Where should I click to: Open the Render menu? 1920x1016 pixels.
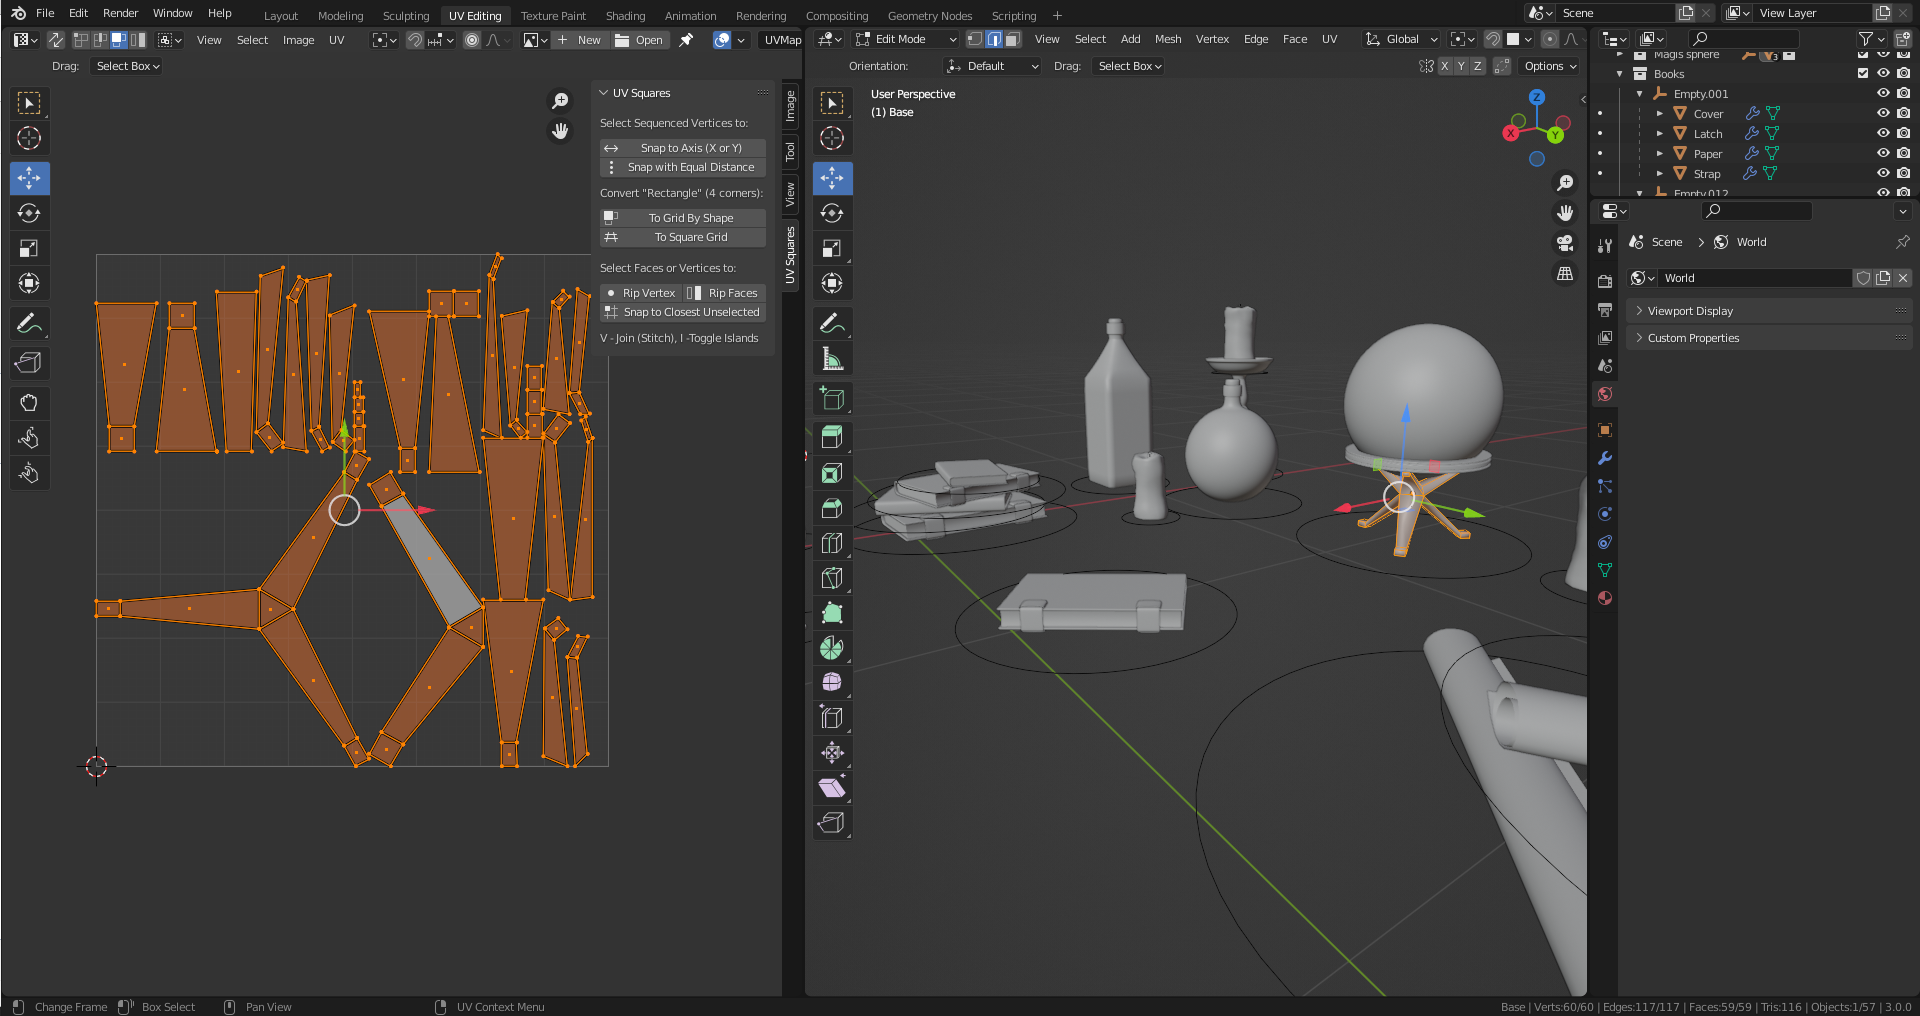(x=120, y=13)
